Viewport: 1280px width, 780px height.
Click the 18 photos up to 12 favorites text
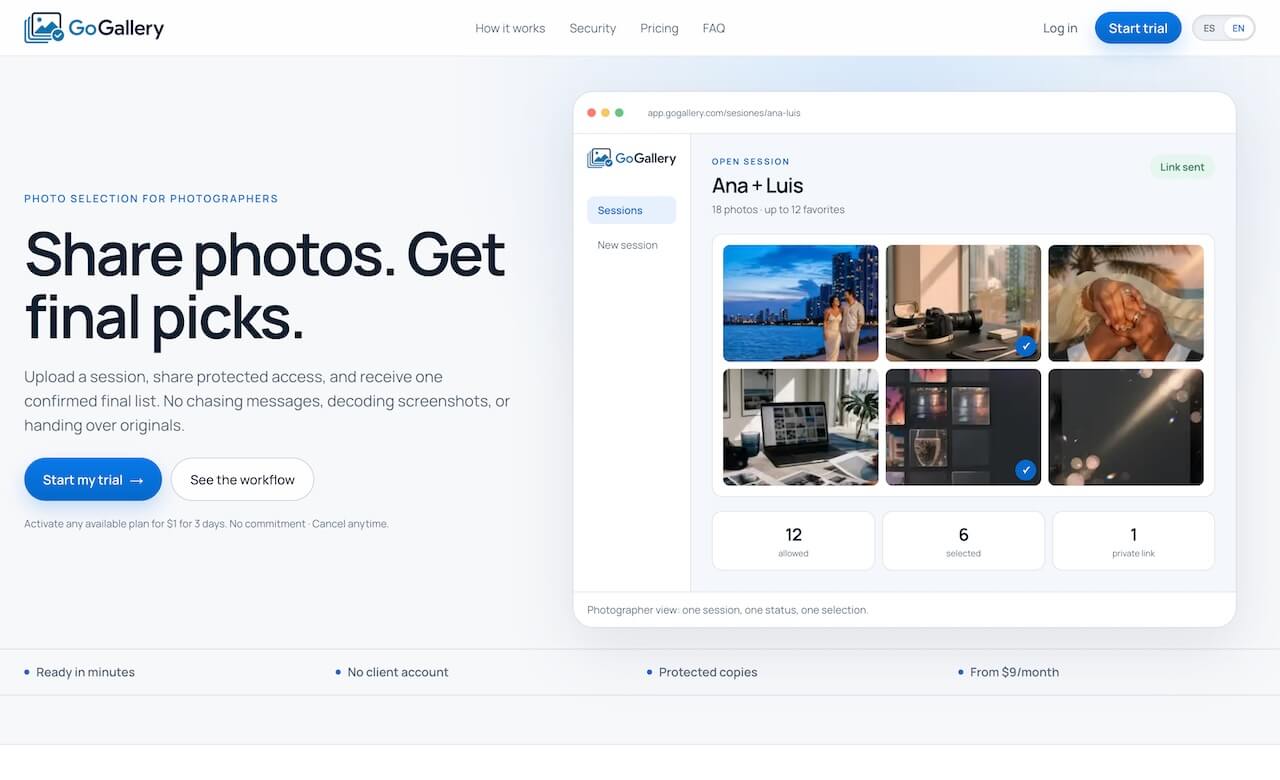tap(778, 210)
